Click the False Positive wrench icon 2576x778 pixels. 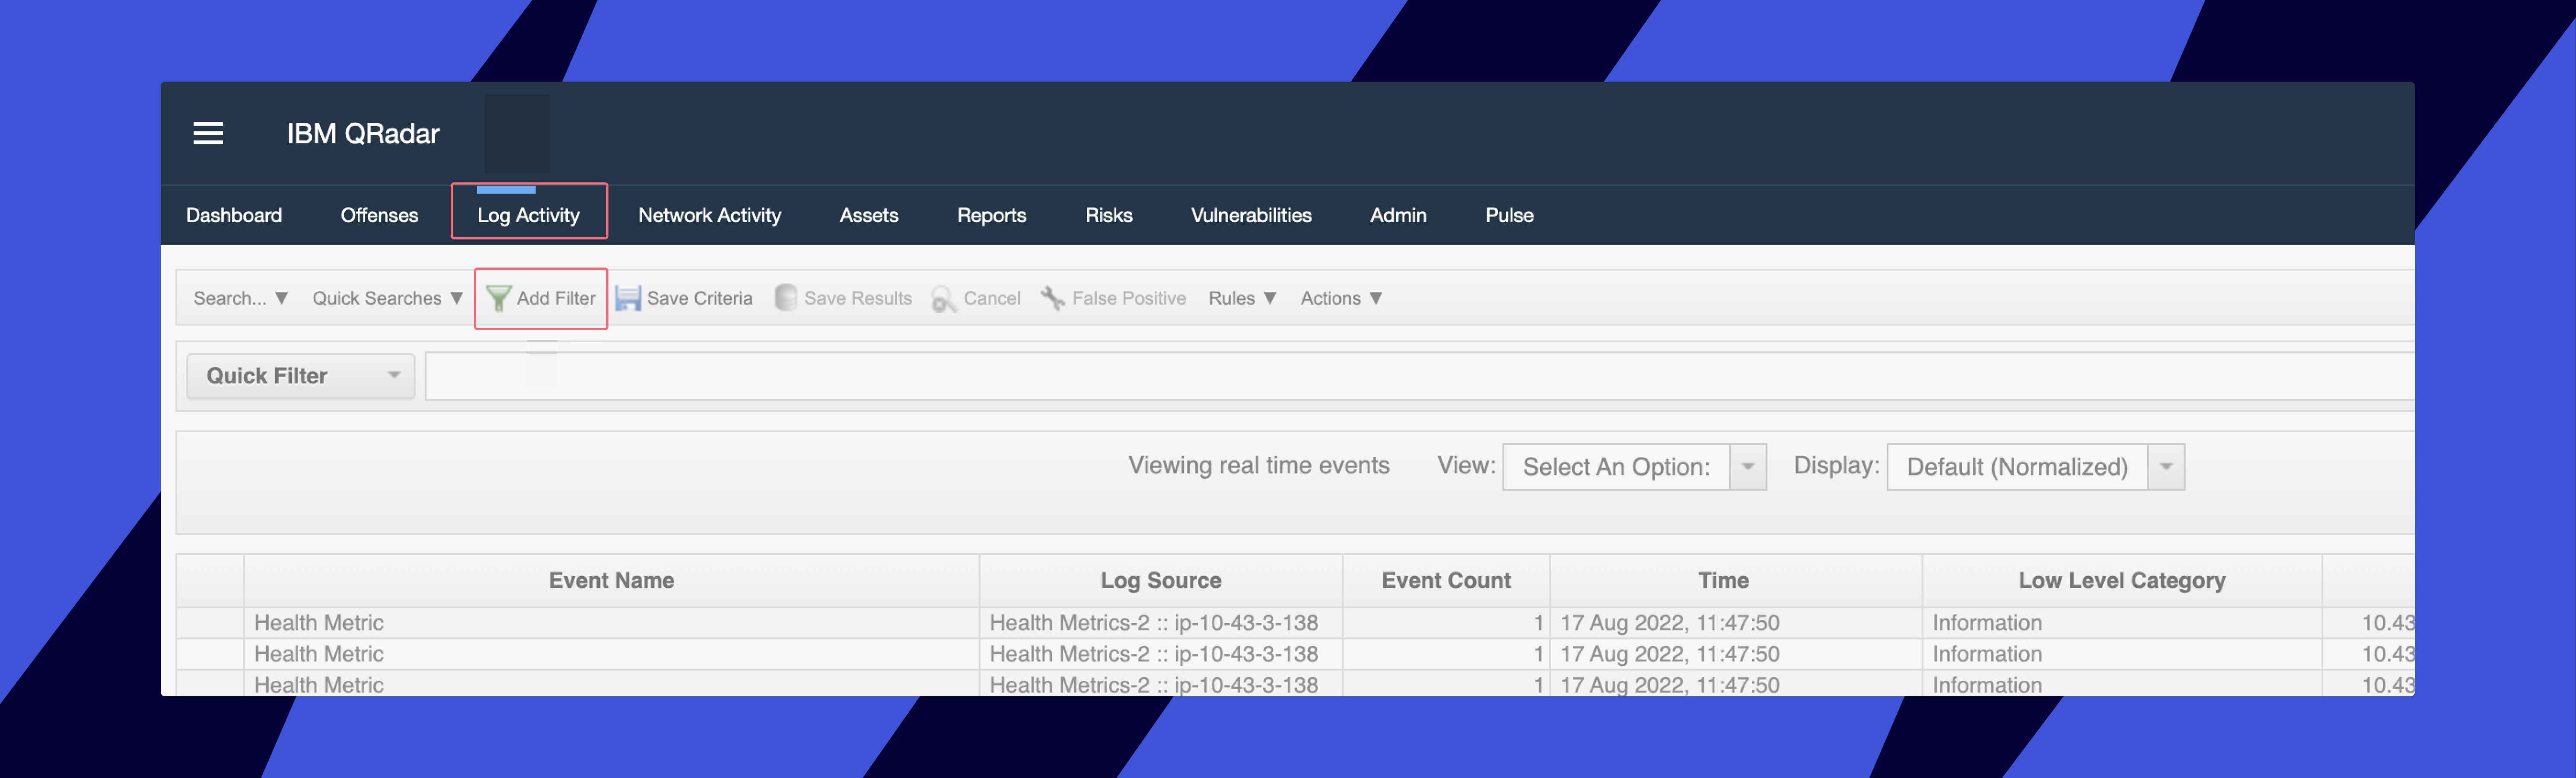coord(1052,297)
